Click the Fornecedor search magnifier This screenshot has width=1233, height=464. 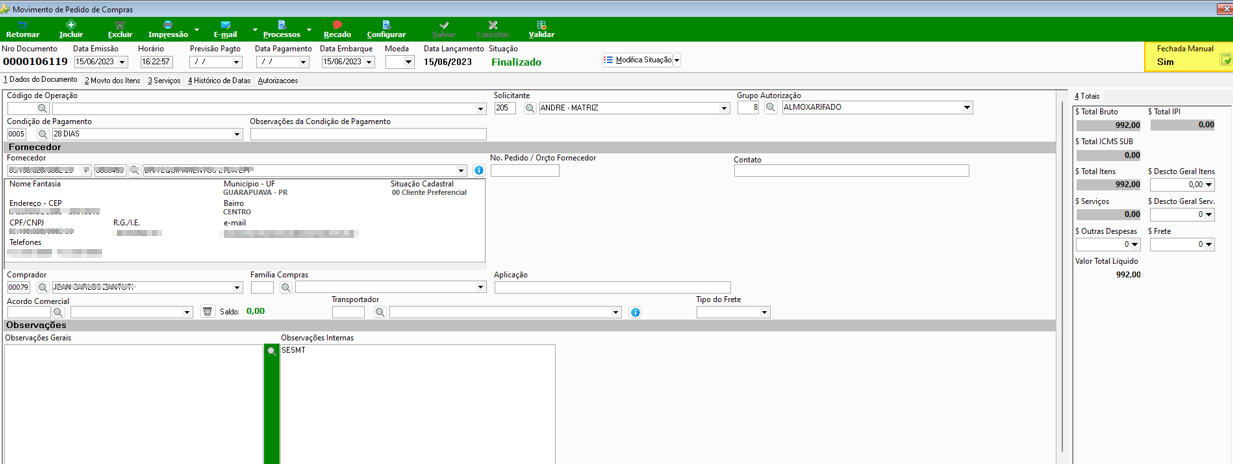click(x=134, y=171)
